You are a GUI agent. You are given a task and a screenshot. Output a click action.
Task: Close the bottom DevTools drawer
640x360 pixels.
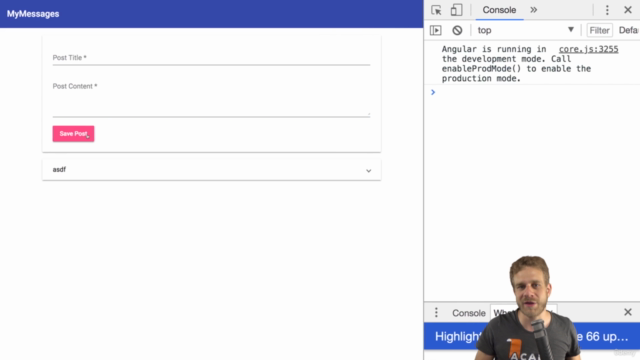pyautogui.click(x=628, y=312)
